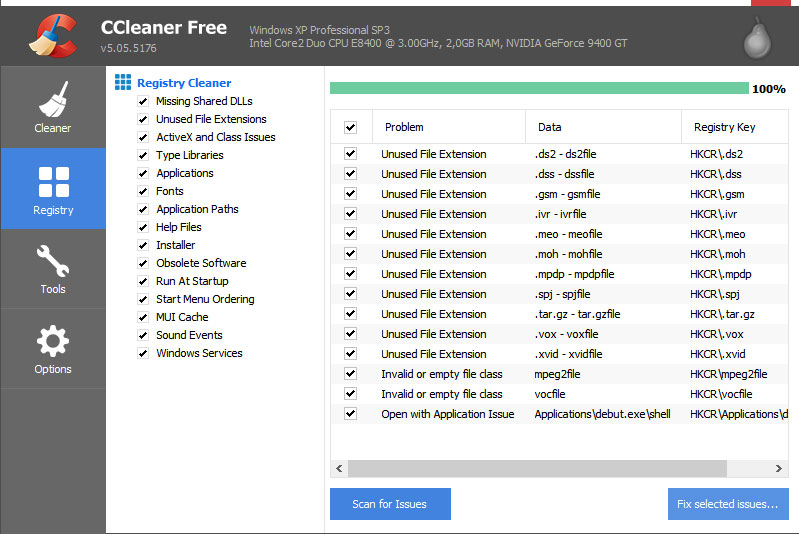The width and height of the screenshot is (799, 534).
Task: Click the Registry Cleaner grid icon
Action: coord(123,82)
